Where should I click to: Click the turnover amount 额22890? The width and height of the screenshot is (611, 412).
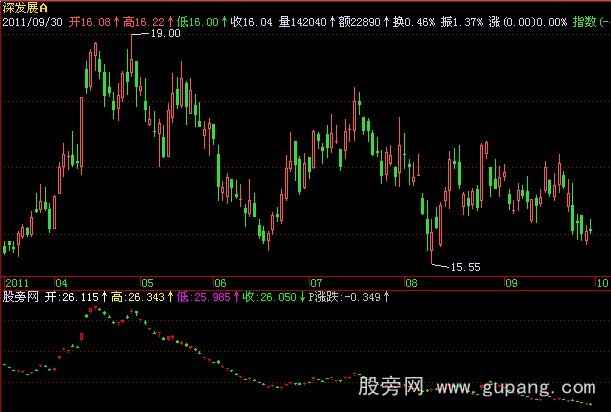pos(359,22)
